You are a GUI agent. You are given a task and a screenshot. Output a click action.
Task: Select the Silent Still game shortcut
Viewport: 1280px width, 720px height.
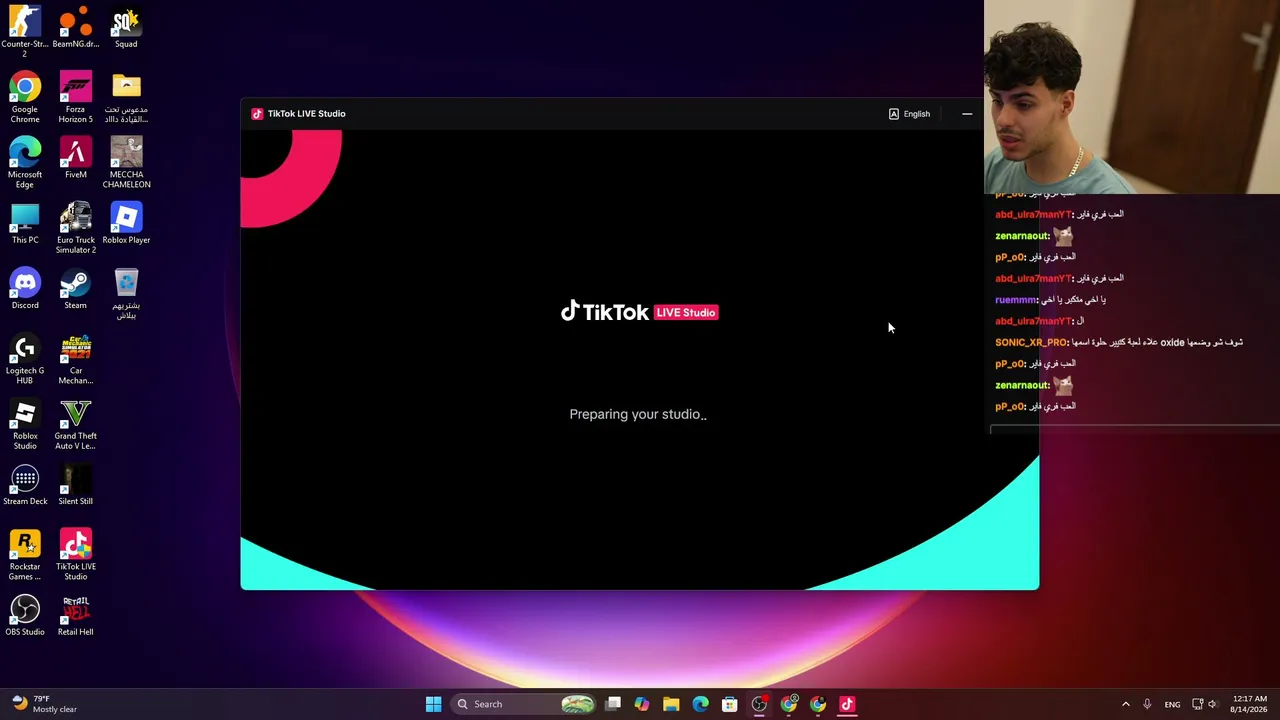point(75,485)
